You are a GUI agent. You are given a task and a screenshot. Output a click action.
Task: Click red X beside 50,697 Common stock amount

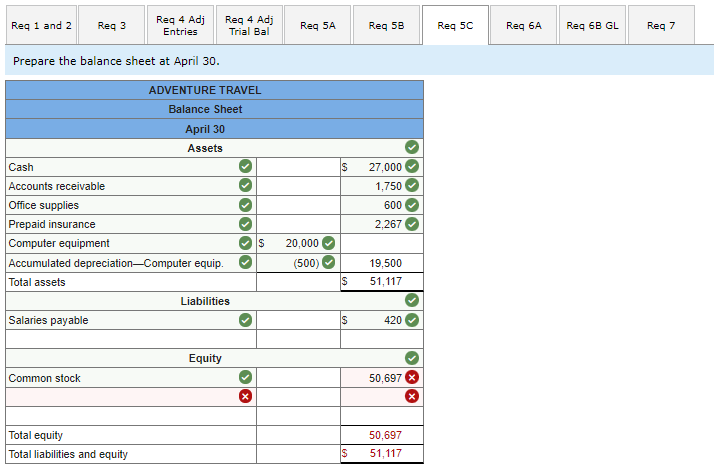pyautogui.click(x=412, y=377)
